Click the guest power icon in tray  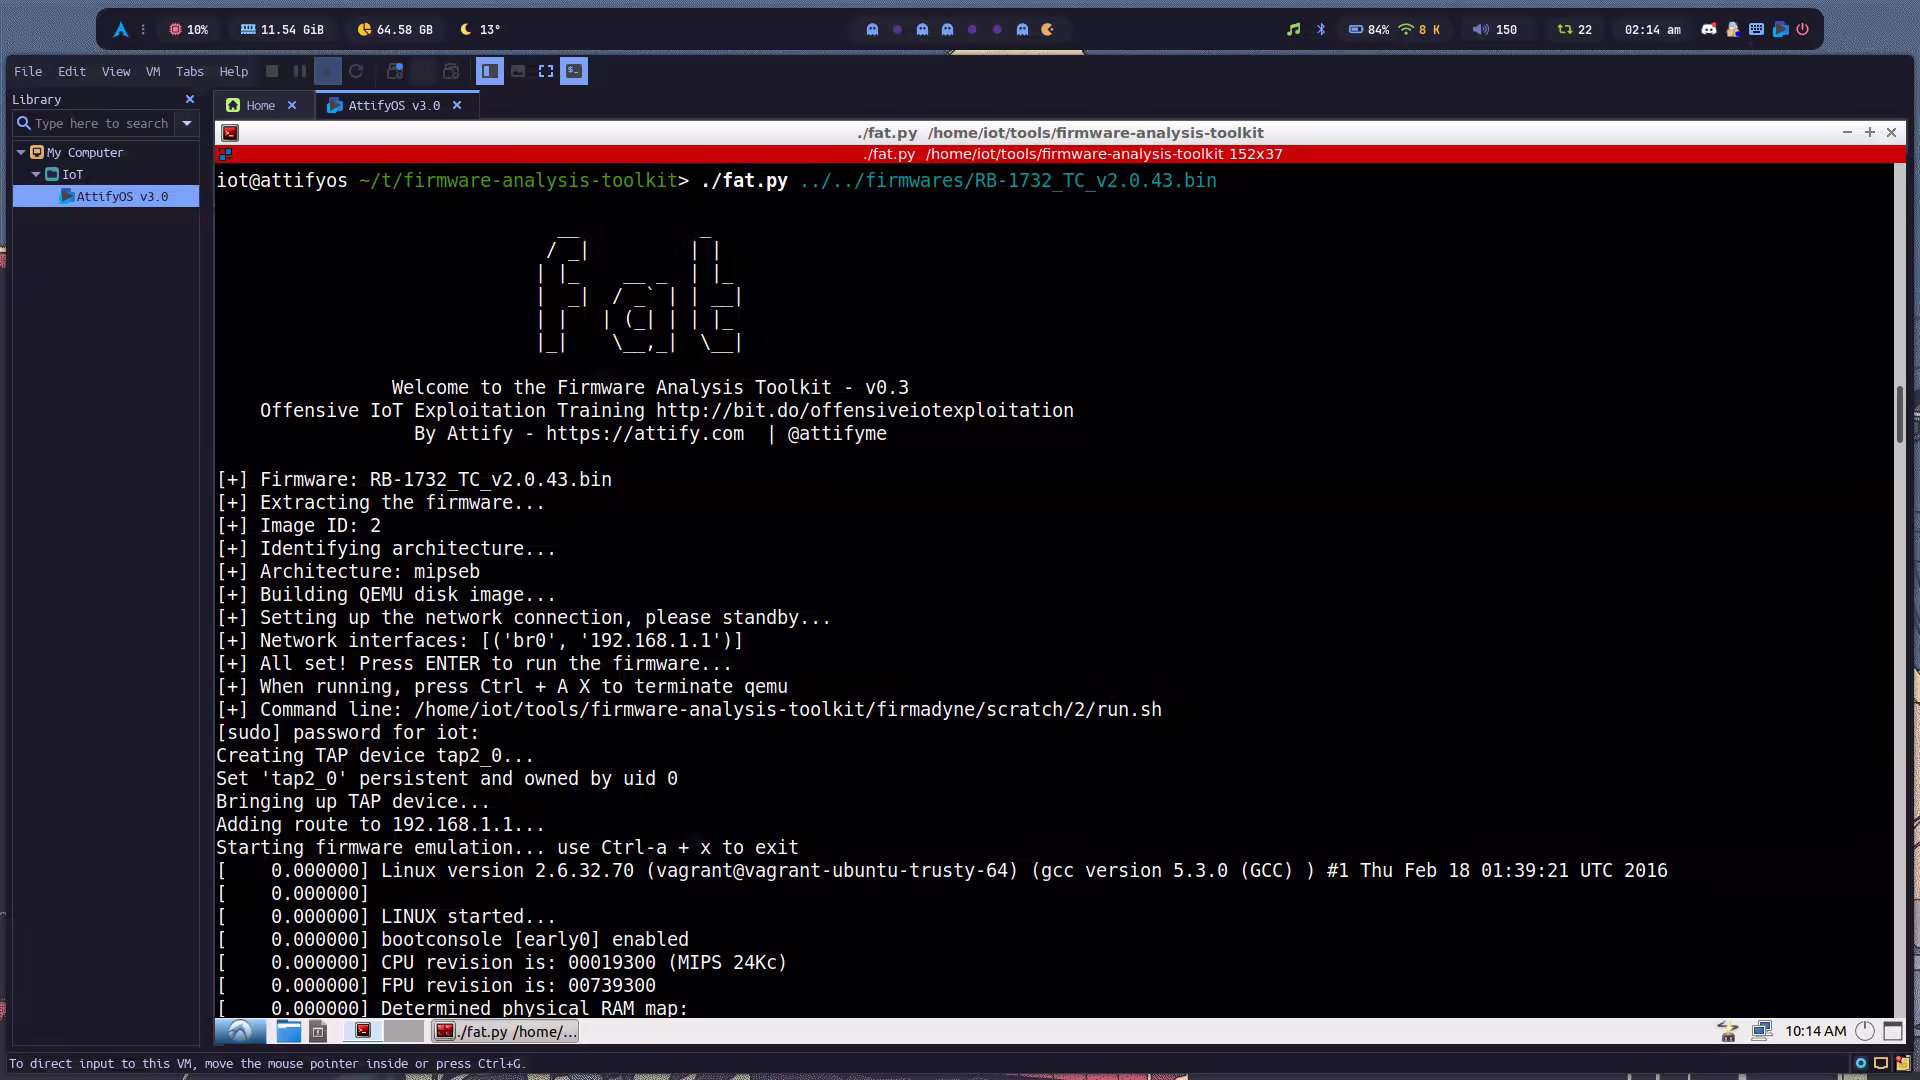click(1865, 1031)
